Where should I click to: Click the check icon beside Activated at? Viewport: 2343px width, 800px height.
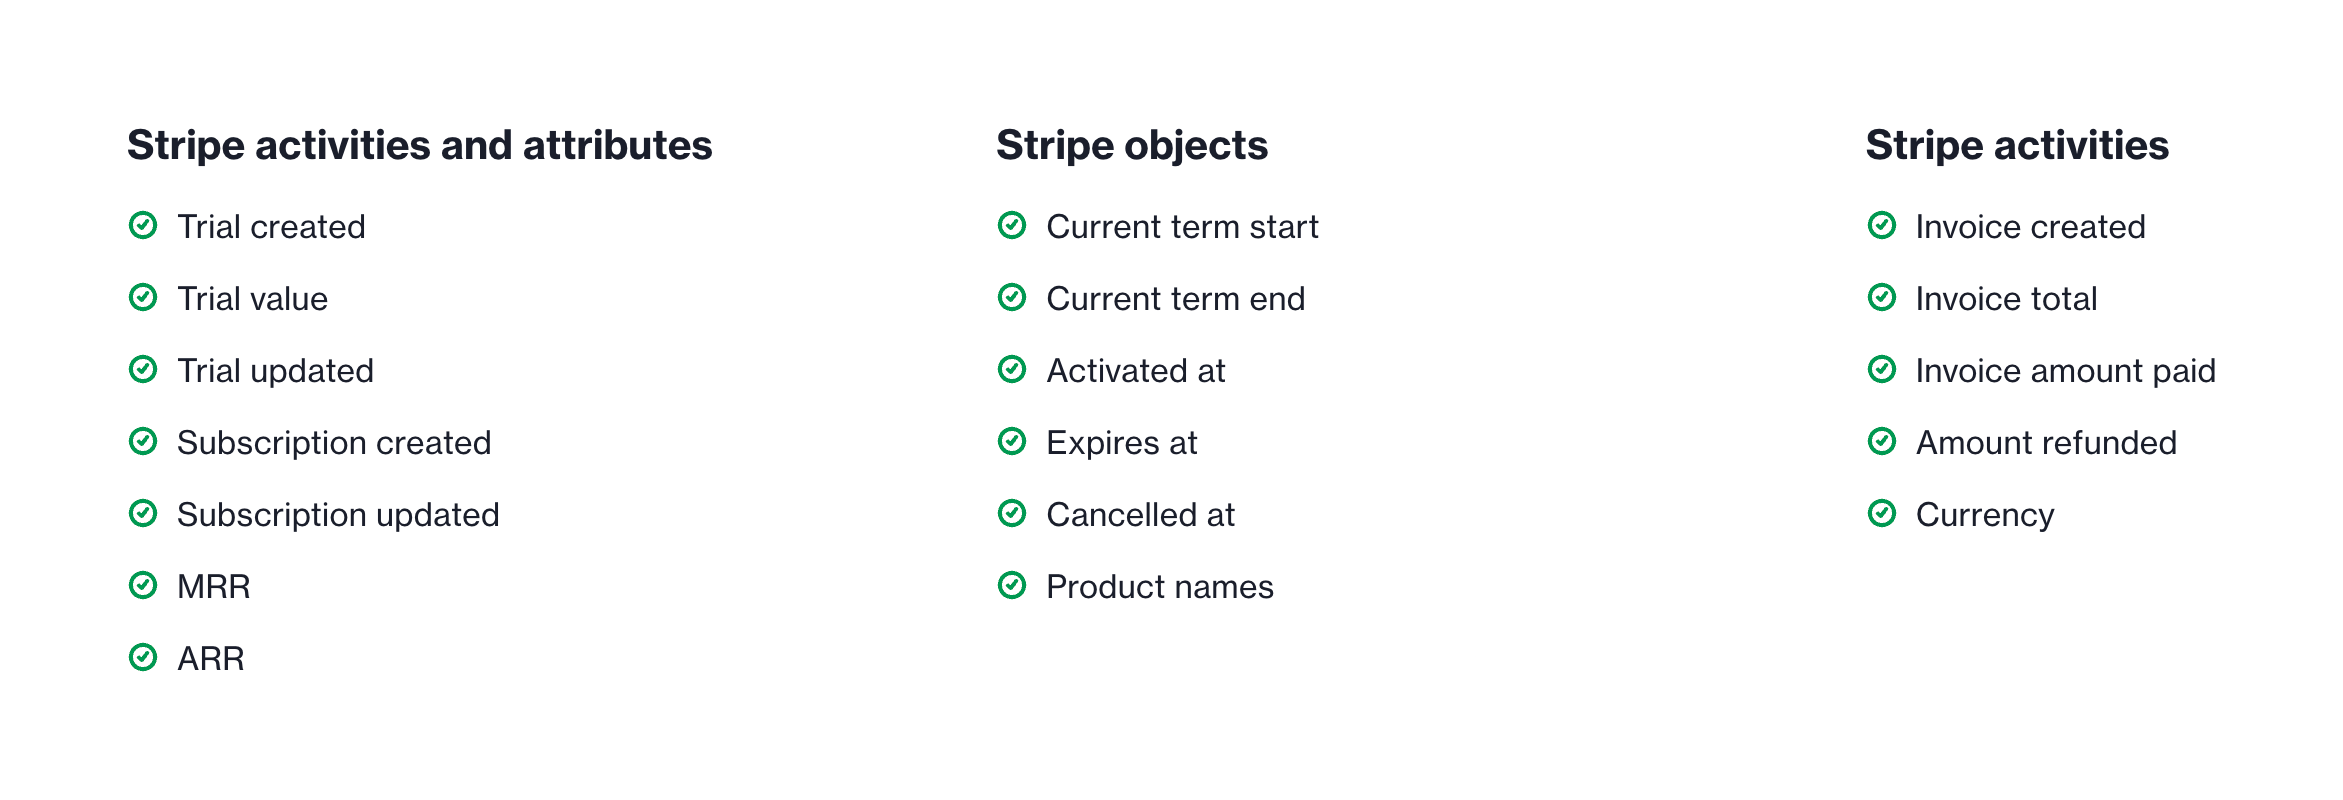[1012, 370]
